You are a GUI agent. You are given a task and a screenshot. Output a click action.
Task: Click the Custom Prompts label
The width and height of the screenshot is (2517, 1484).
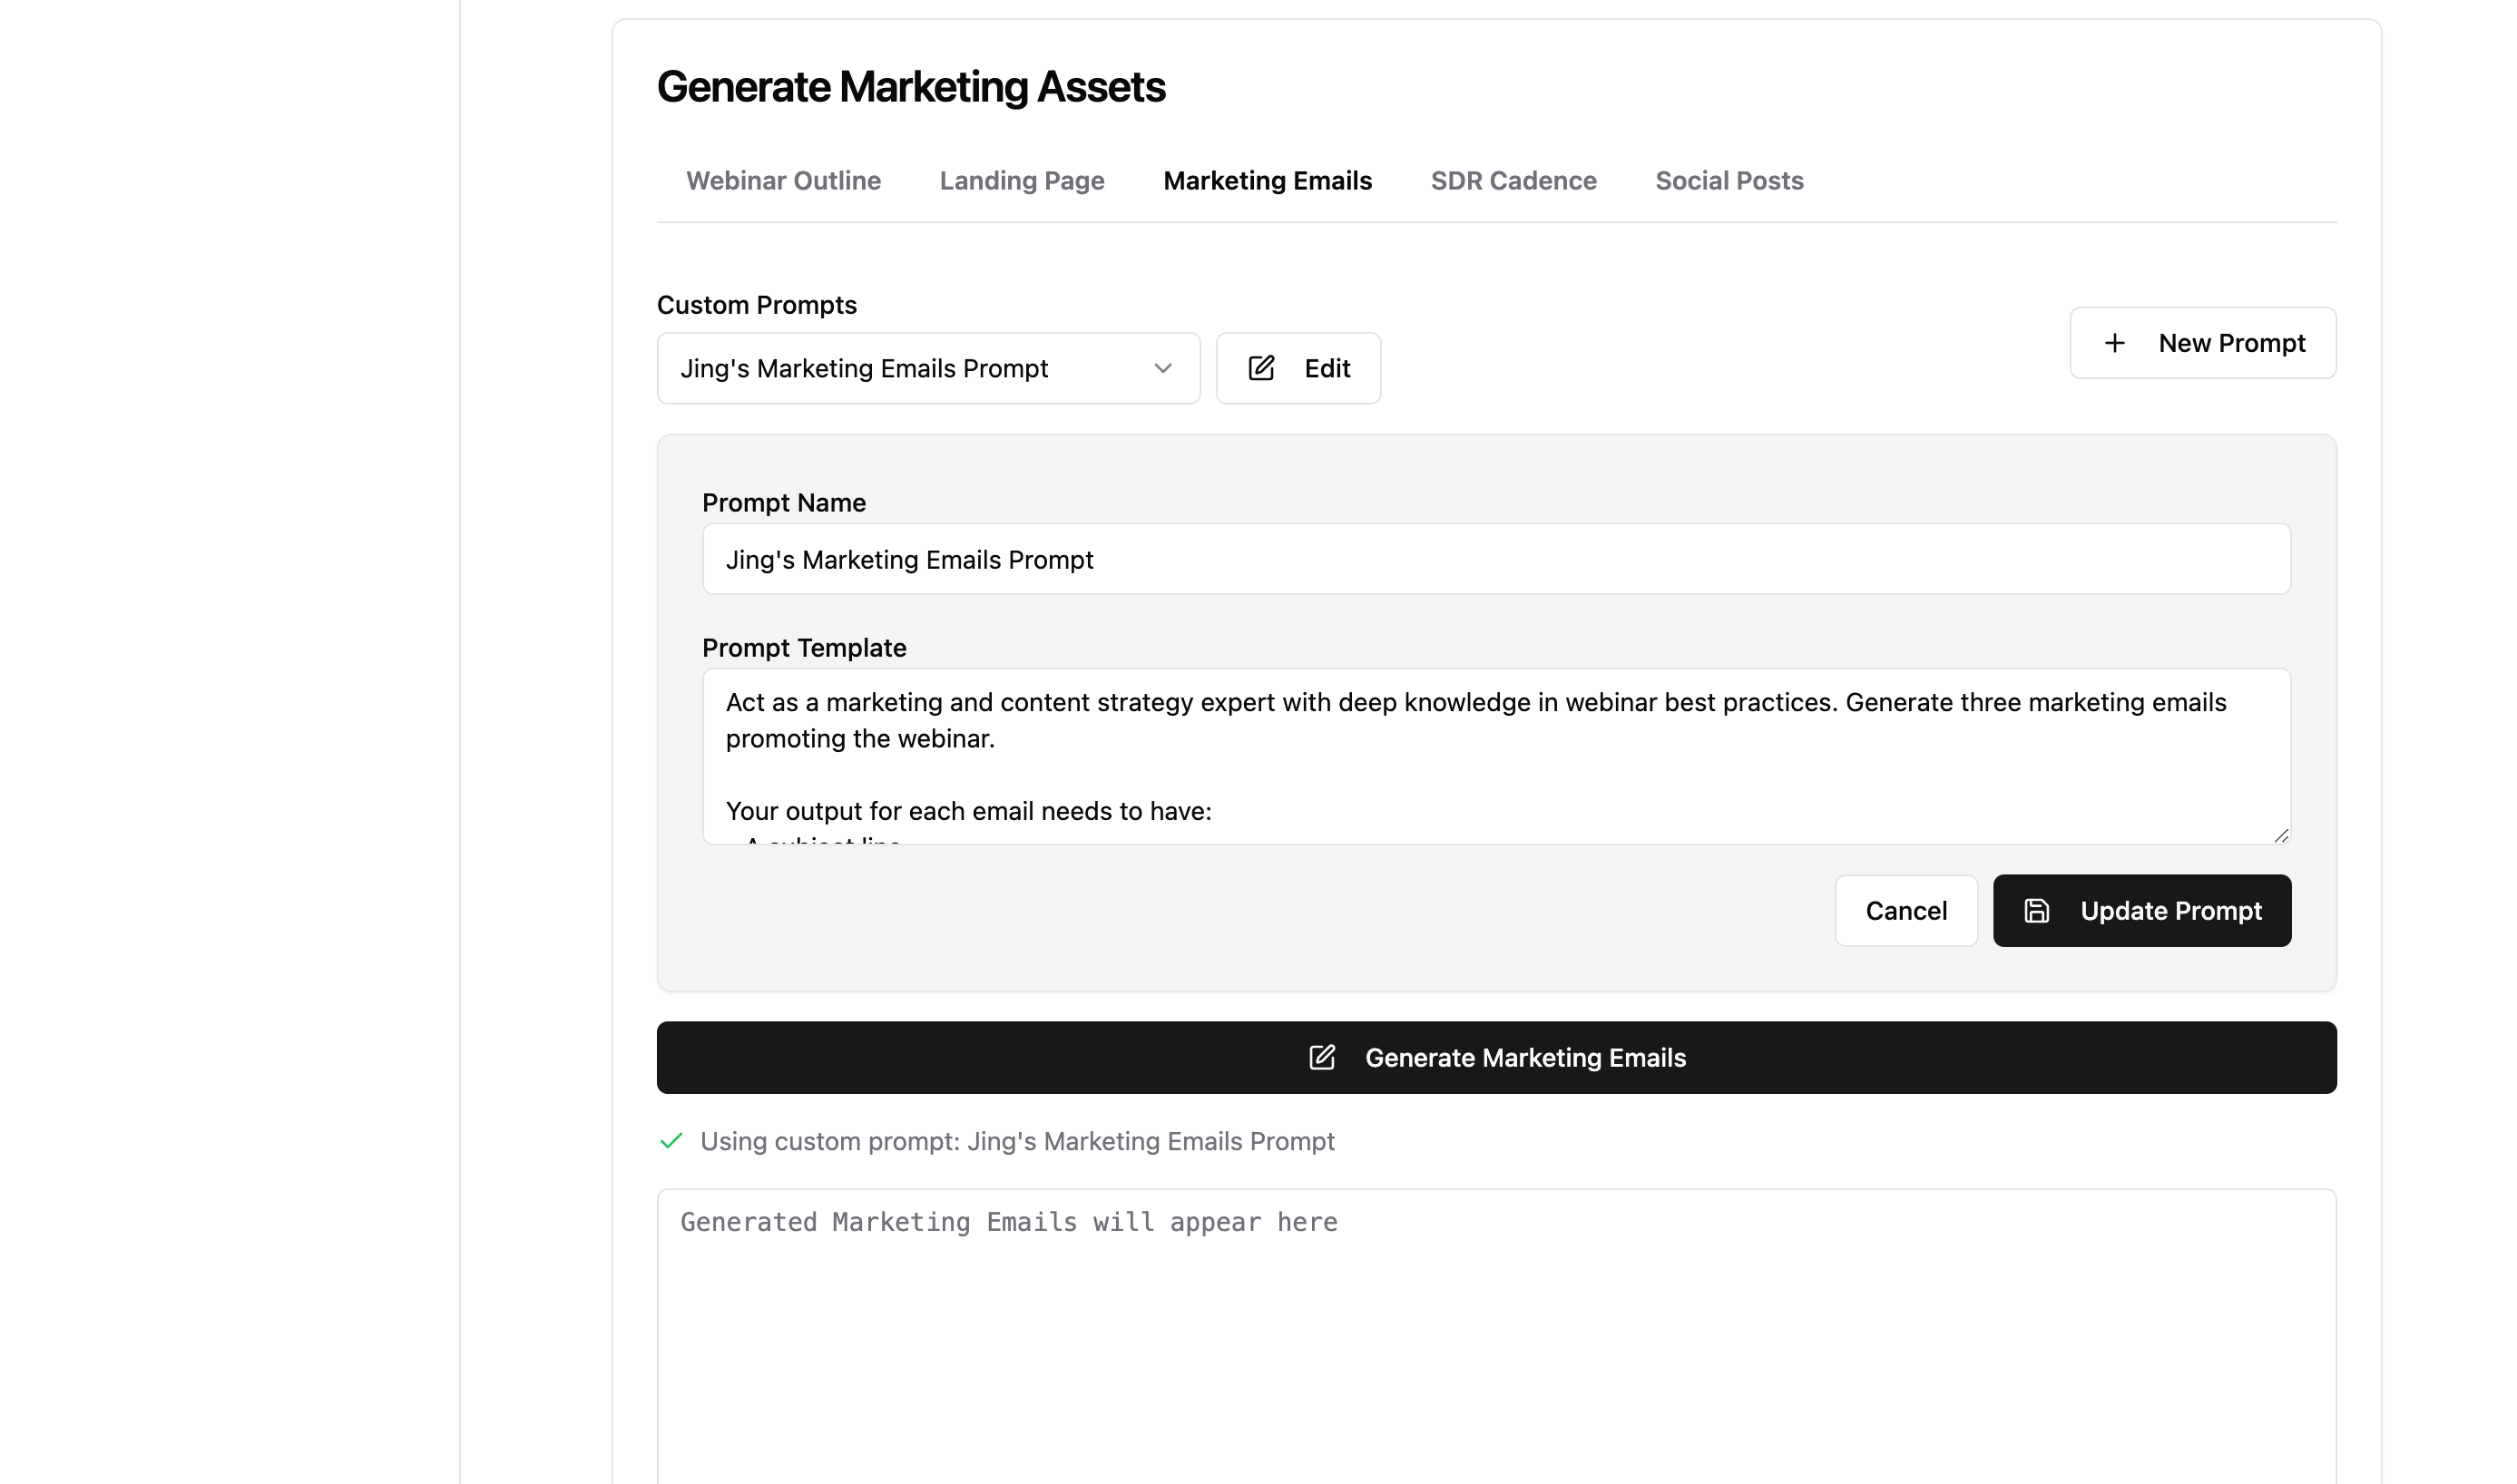pos(757,305)
